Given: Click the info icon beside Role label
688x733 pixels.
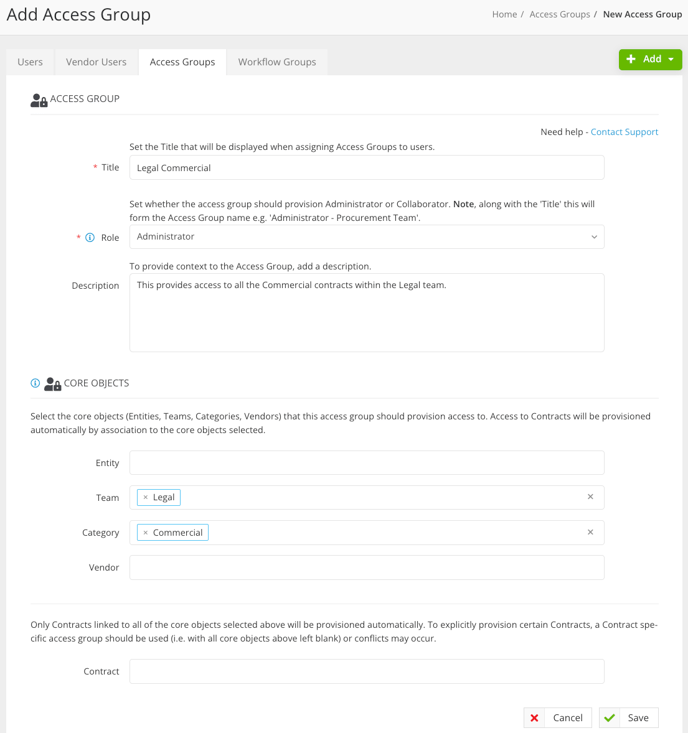Looking at the screenshot, I should (x=90, y=237).
